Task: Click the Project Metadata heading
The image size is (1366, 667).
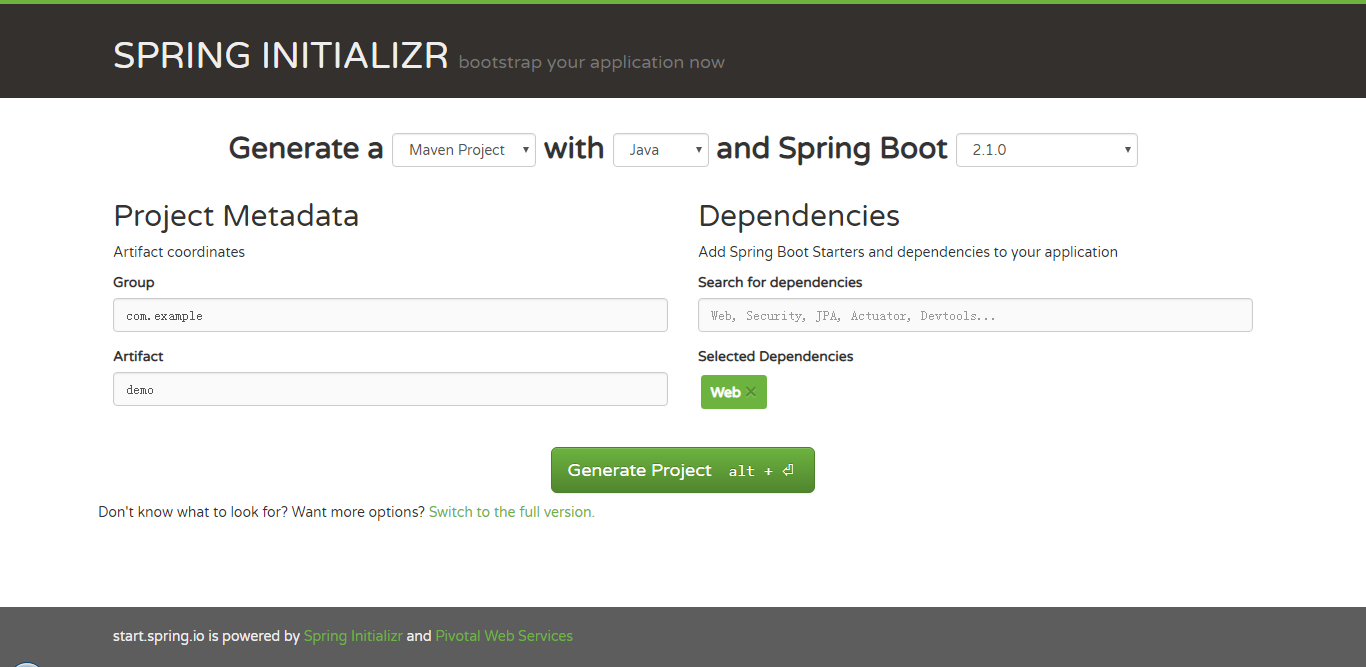Action: (236, 216)
